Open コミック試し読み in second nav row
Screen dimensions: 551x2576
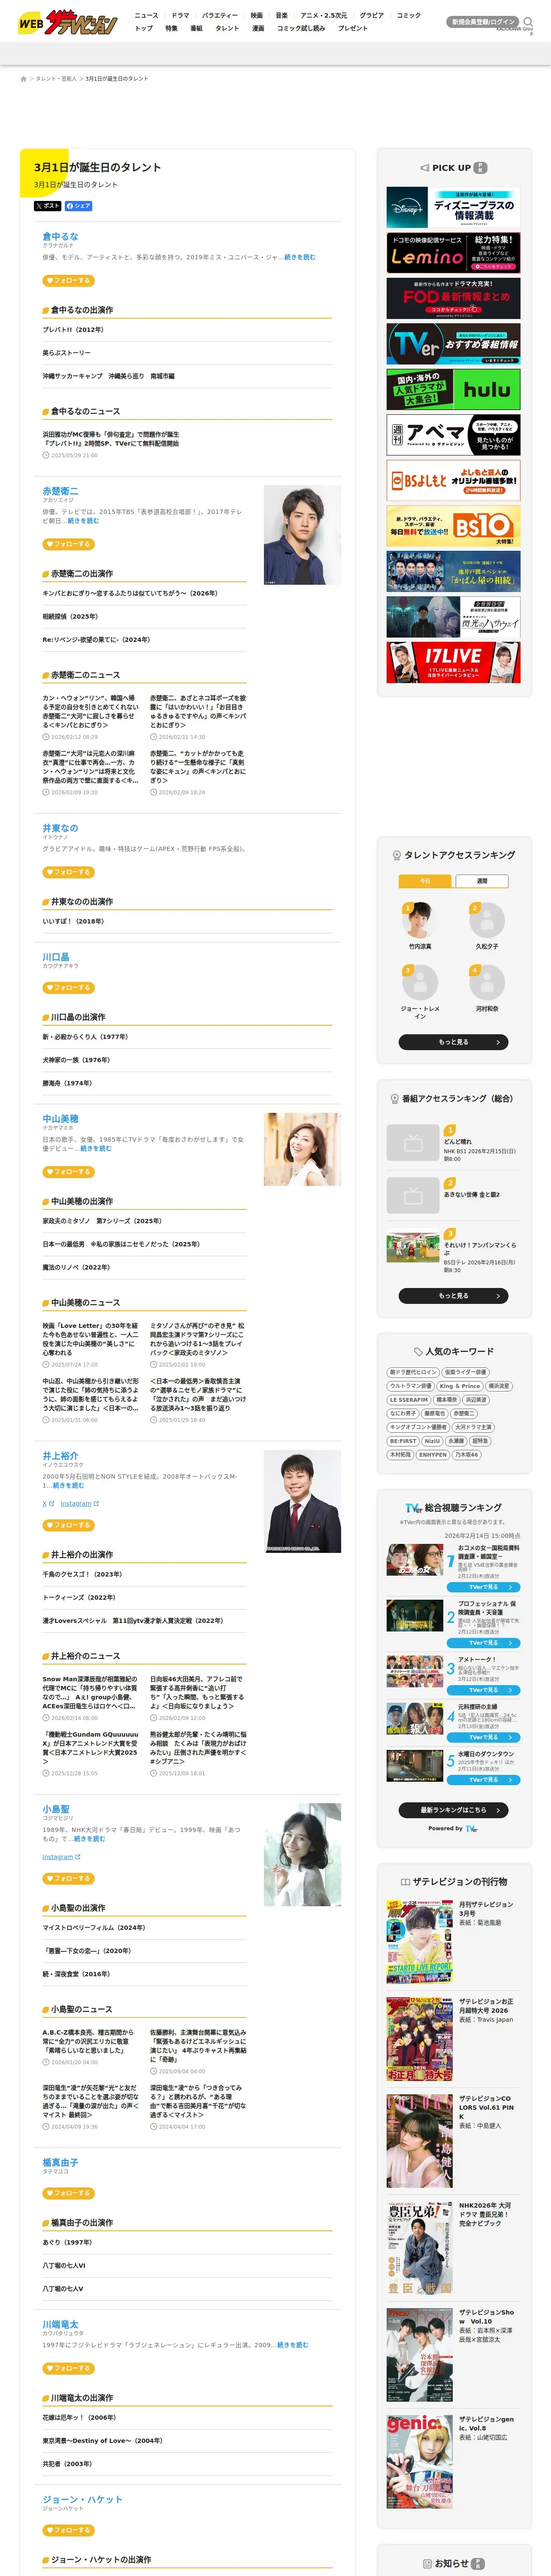[301, 28]
